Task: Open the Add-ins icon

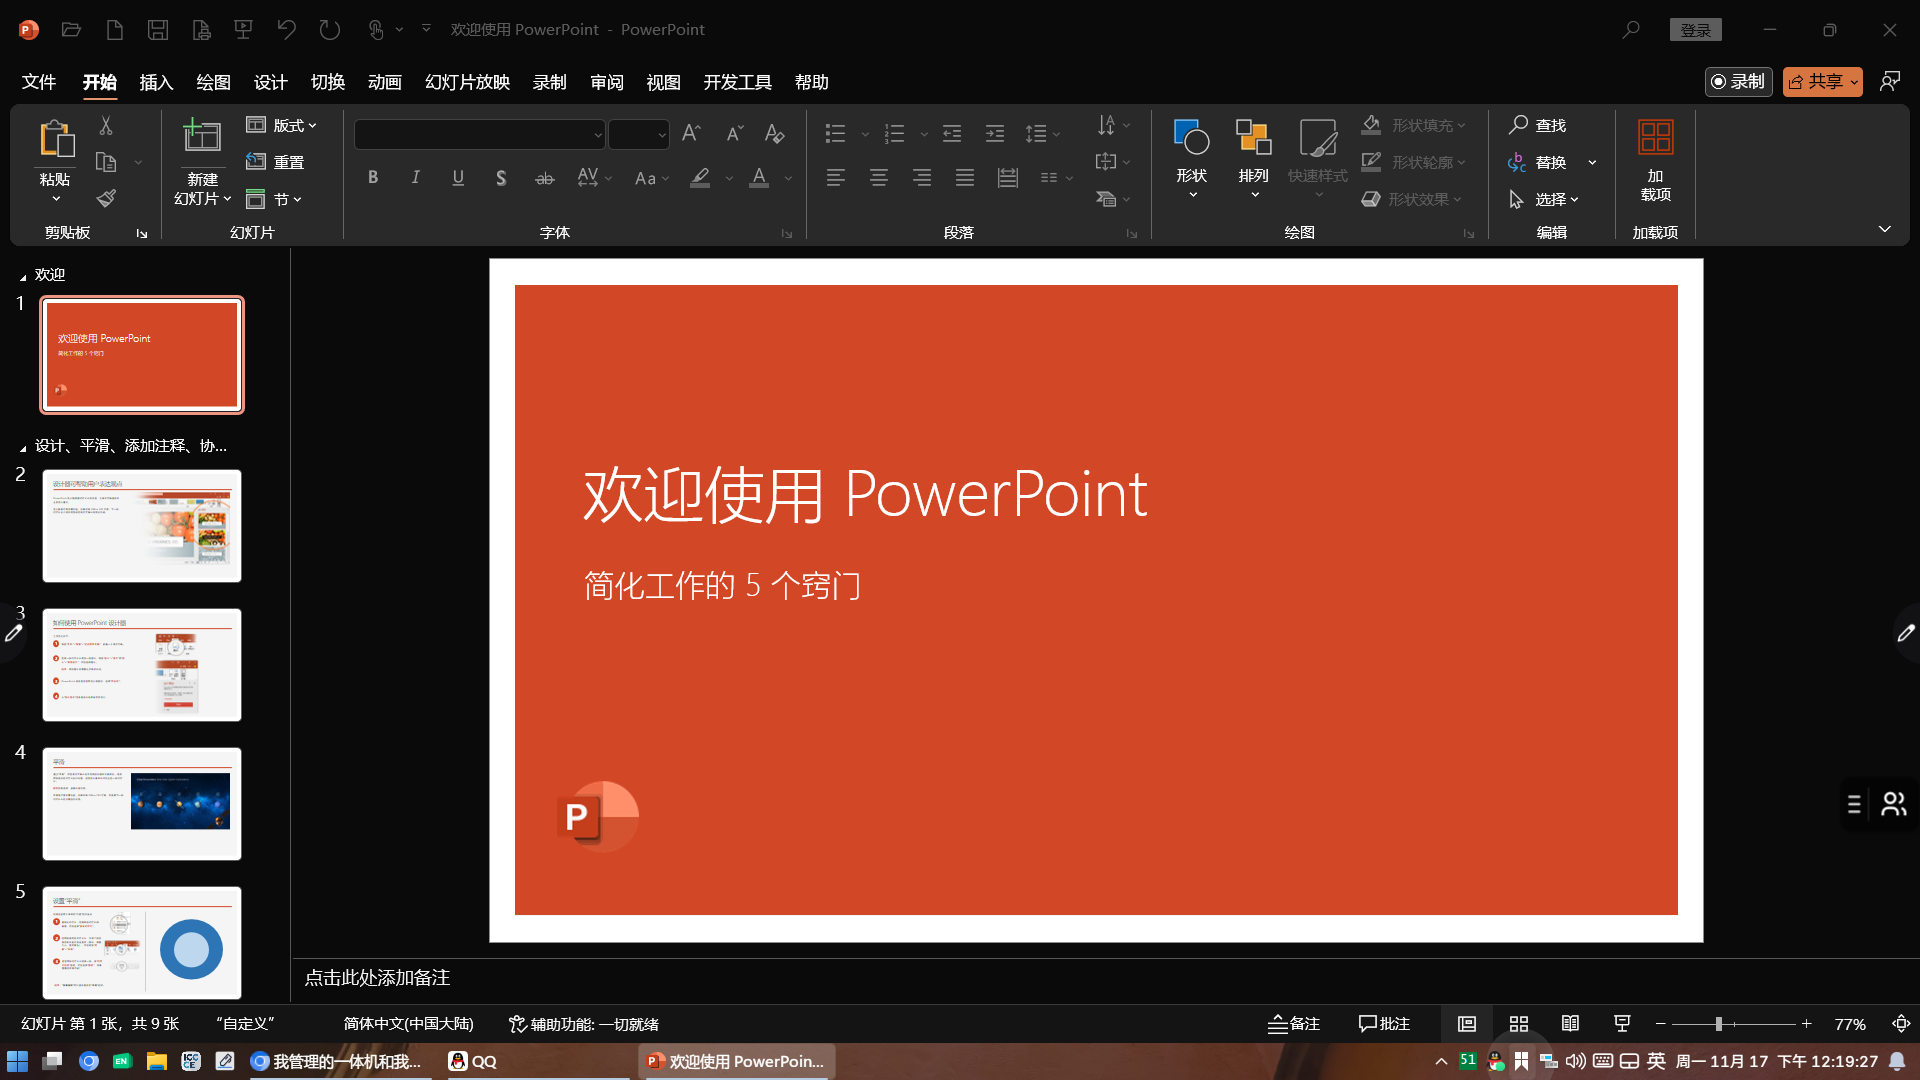Action: coord(1655,138)
